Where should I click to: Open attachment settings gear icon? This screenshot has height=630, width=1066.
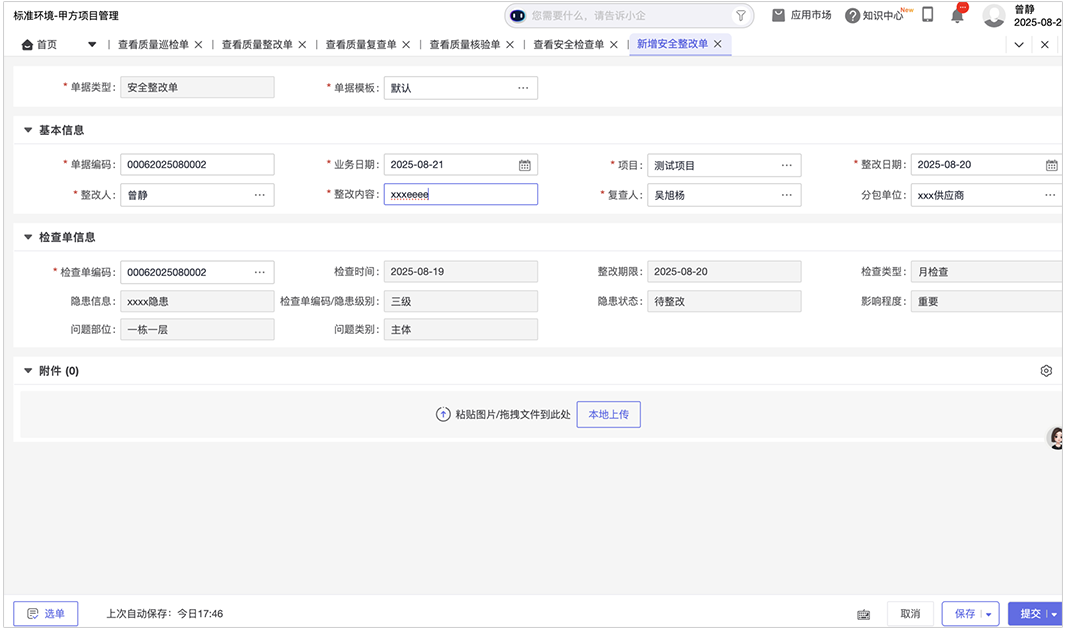pos(1046,371)
